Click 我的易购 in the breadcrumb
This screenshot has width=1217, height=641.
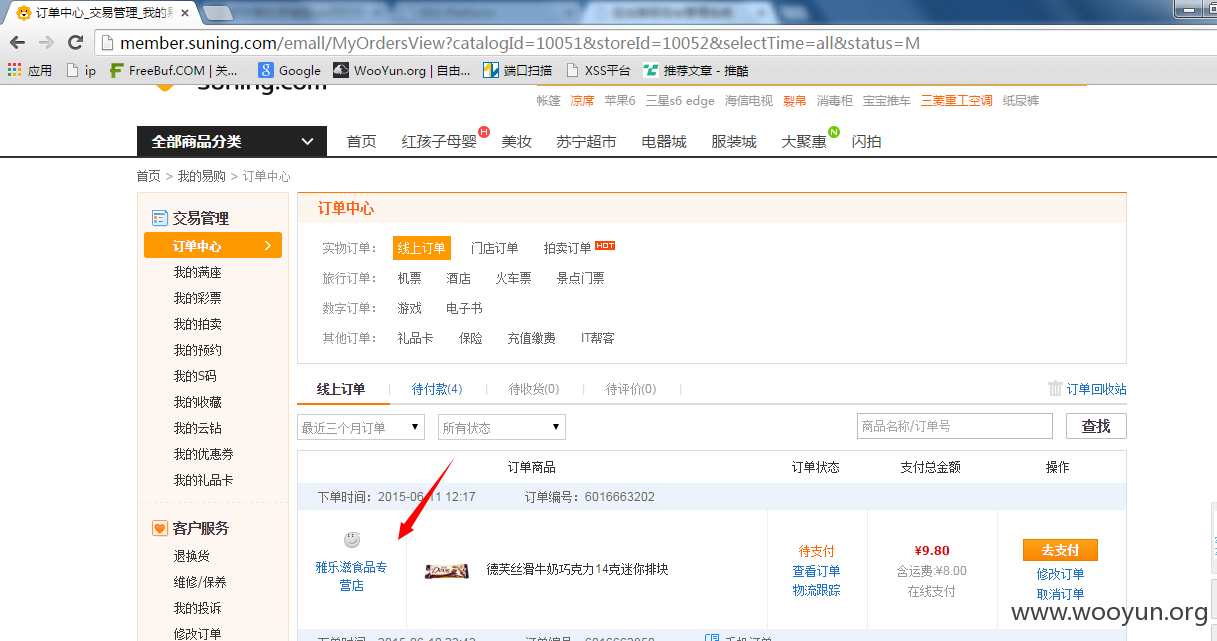(201, 176)
